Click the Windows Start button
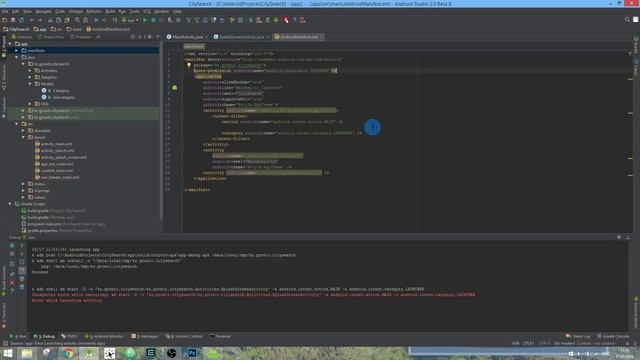Image resolution: width=640 pixels, height=360 pixels. pos(7,353)
